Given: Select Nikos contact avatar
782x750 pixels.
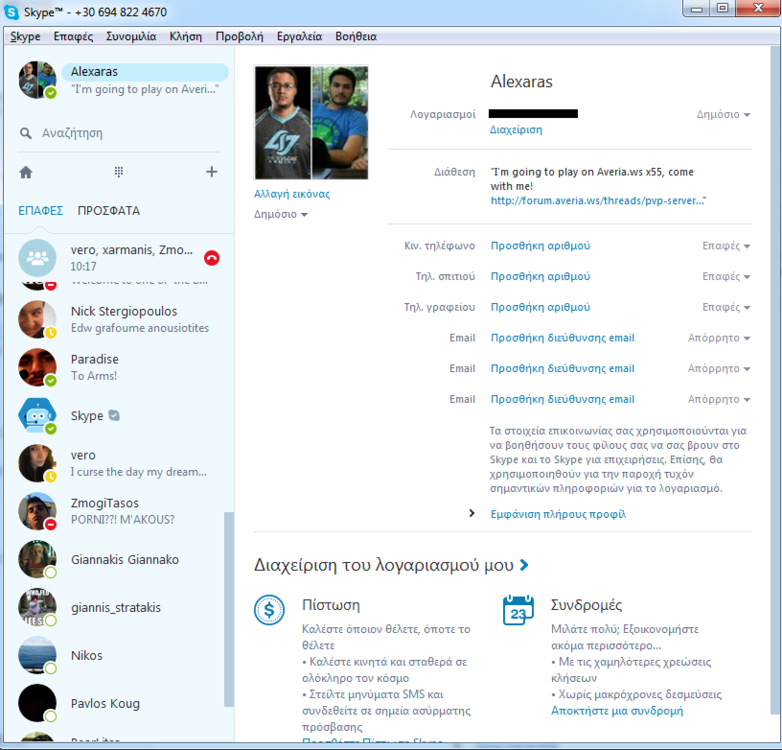Looking at the screenshot, I should click(x=37, y=655).
